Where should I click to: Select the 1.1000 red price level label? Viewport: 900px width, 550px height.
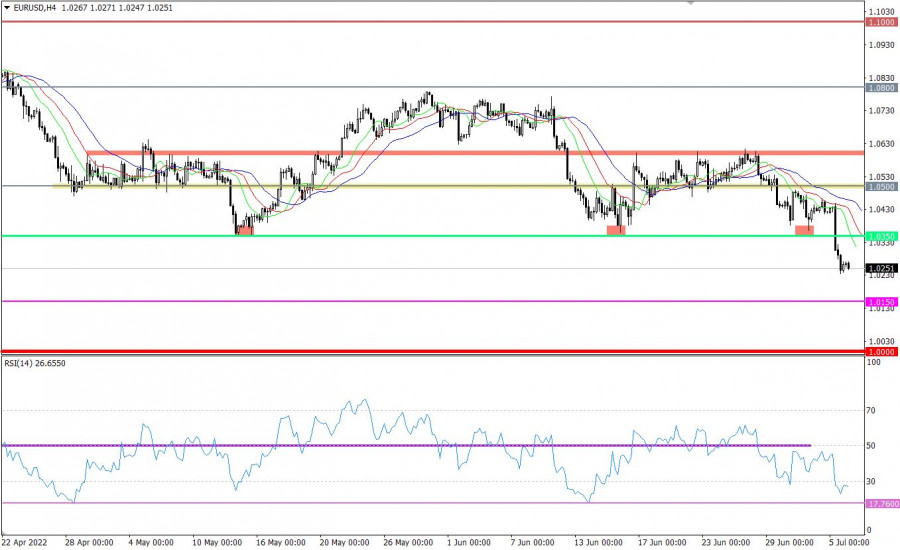pos(880,22)
